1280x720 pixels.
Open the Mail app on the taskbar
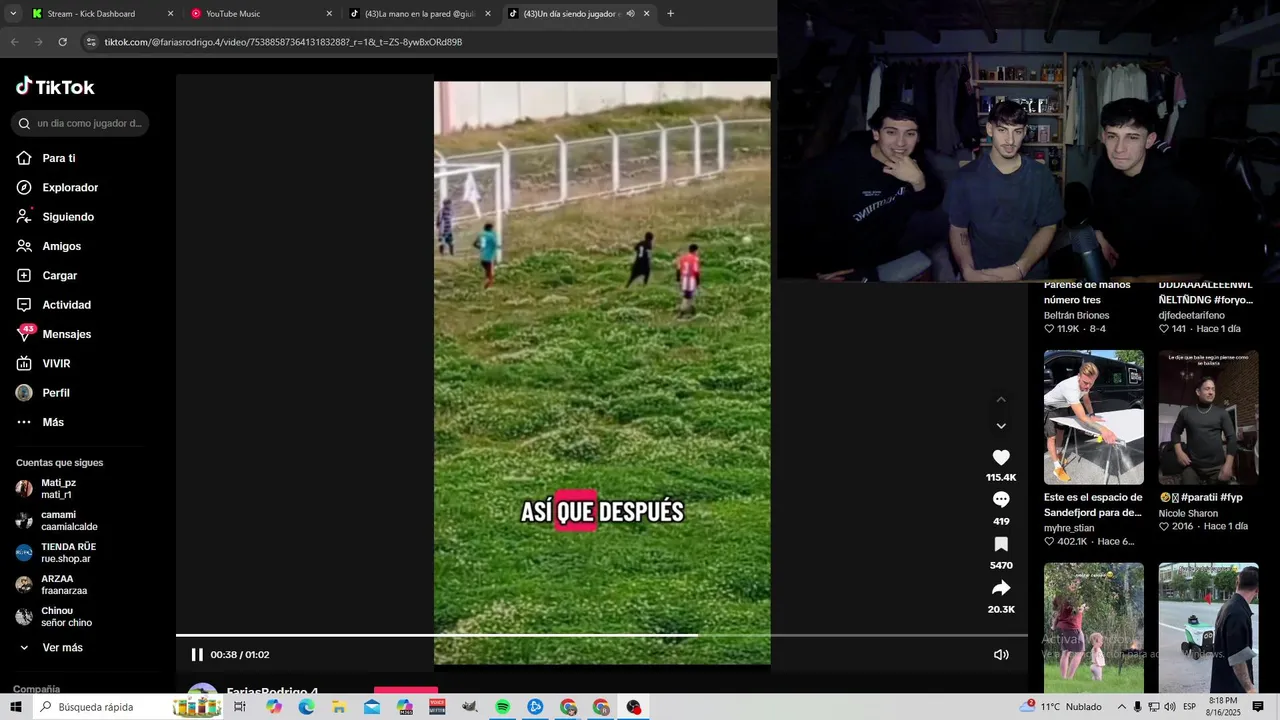pyautogui.click(x=372, y=707)
